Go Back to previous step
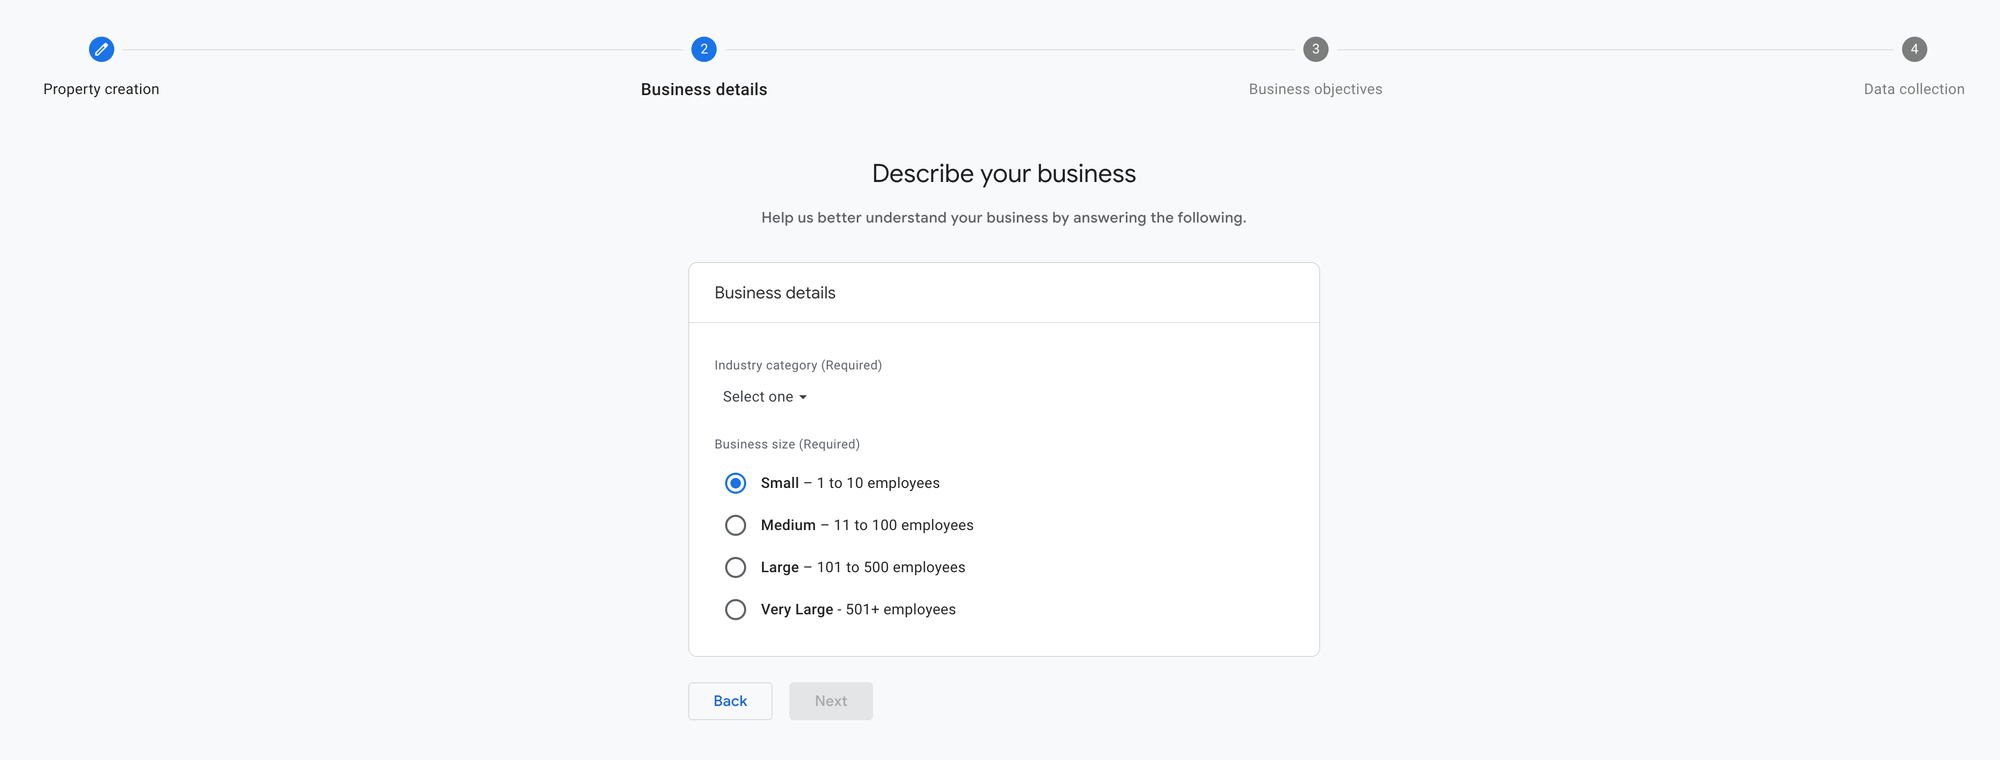2000x760 pixels. (x=730, y=701)
